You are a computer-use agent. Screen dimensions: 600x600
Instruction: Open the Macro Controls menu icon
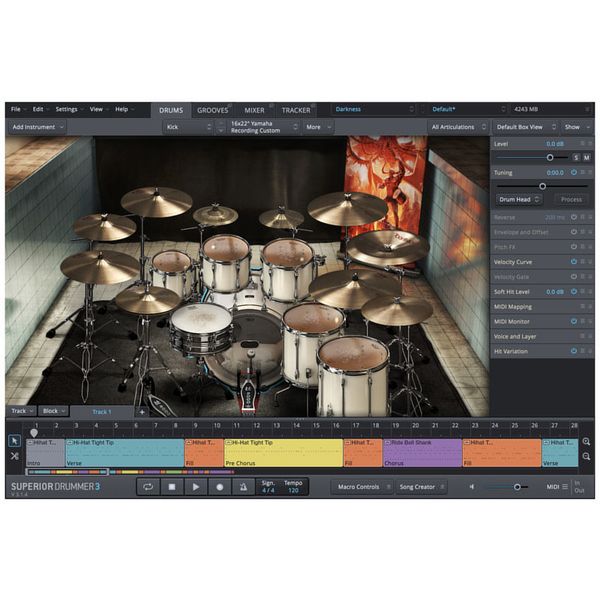click(x=388, y=487)
